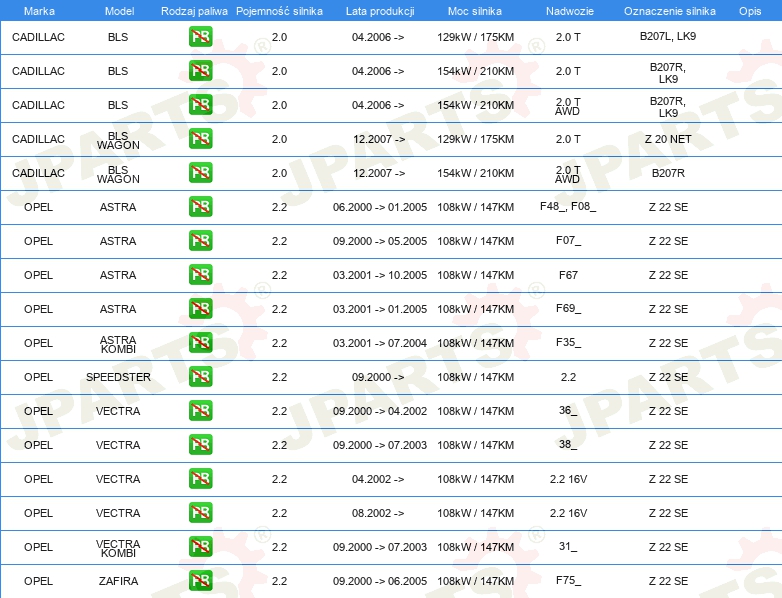Click fuel icon in Vectra 04.2002 row
The height and width of the screenshot is (598, 782).
tap(200, 479)
